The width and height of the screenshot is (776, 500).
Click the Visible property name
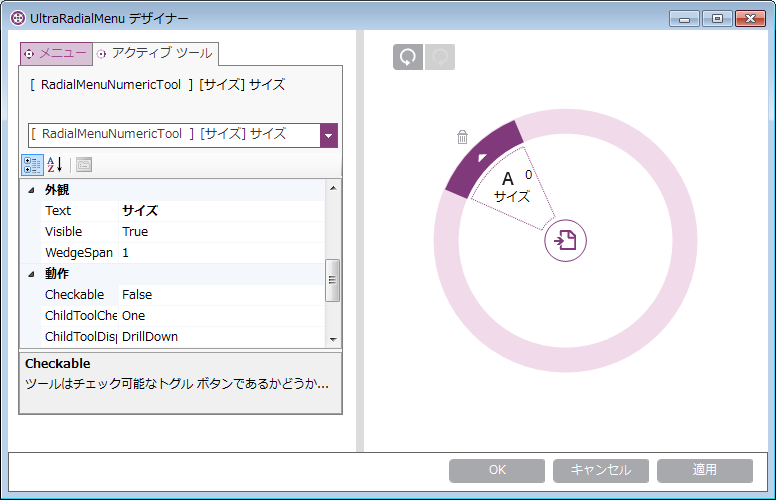coord(63,232)
